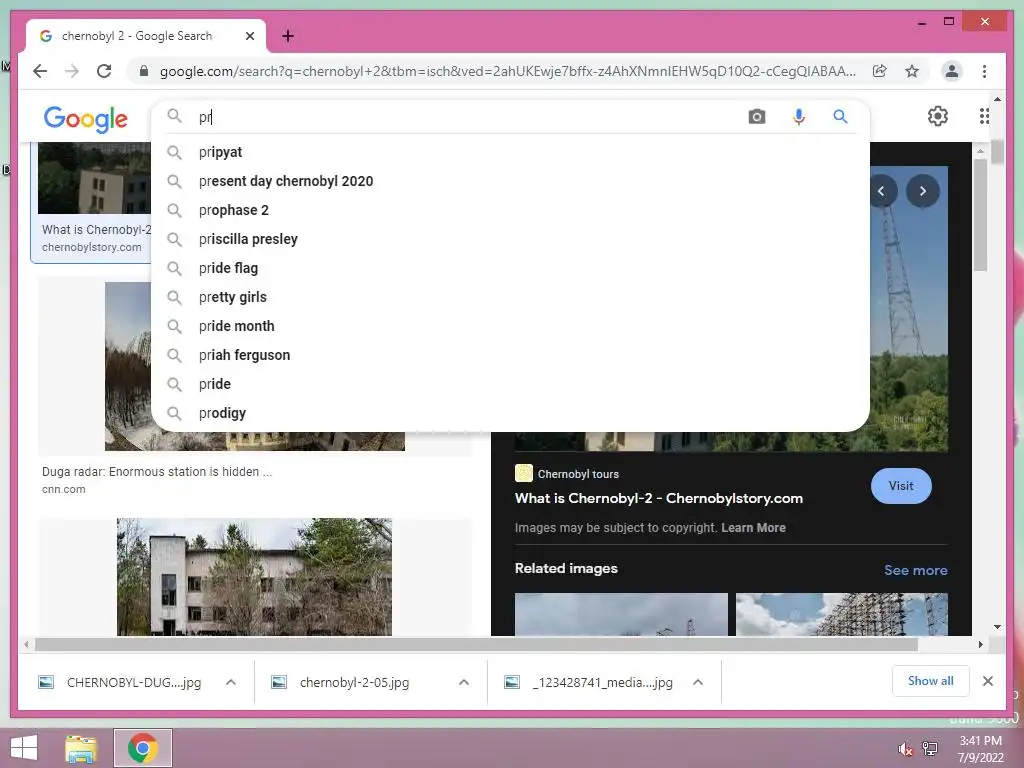Open File Explorer from the taskbar

point(81,749)
